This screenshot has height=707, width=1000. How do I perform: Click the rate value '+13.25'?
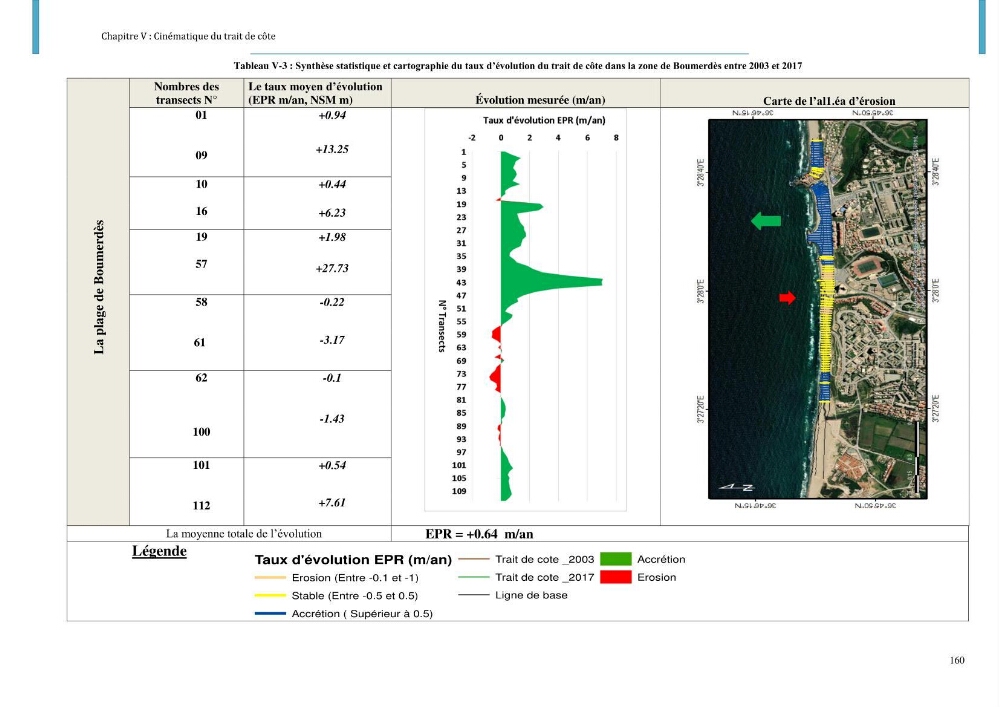click(332, 150)
